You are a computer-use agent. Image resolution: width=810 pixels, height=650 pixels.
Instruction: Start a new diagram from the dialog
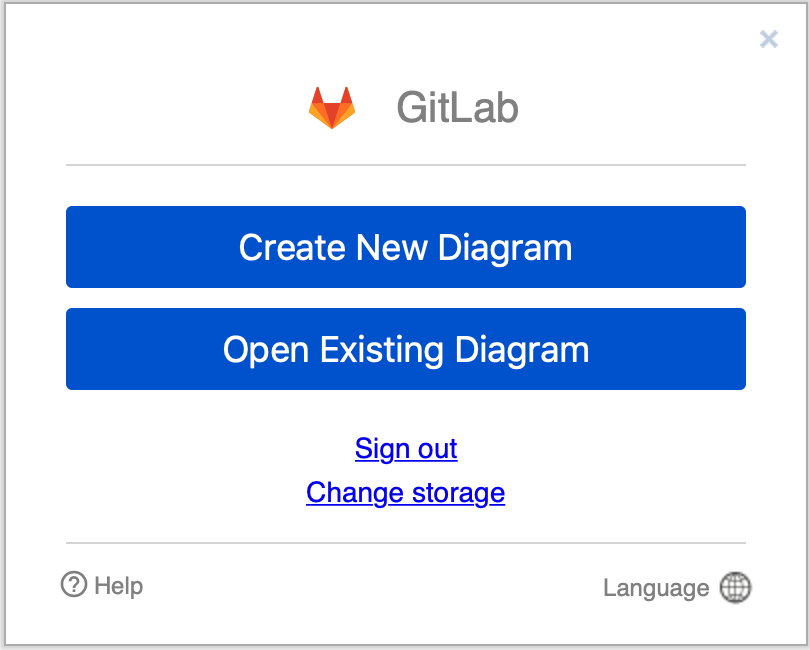(x=405, y=247)
